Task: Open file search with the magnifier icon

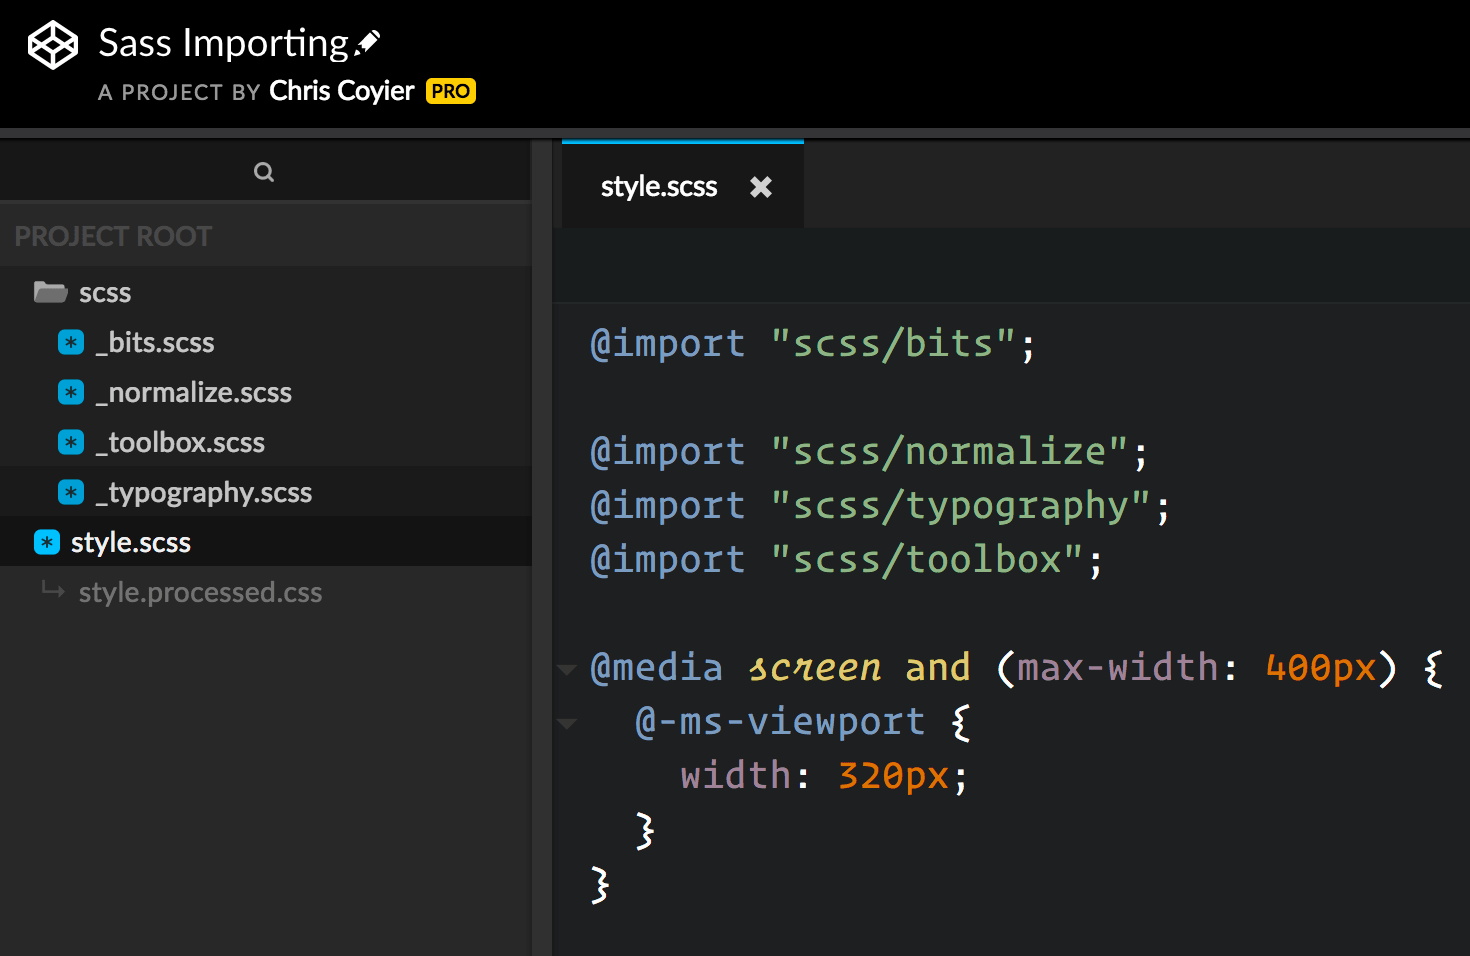Action: pyautogui.click(x=264, y=171)
